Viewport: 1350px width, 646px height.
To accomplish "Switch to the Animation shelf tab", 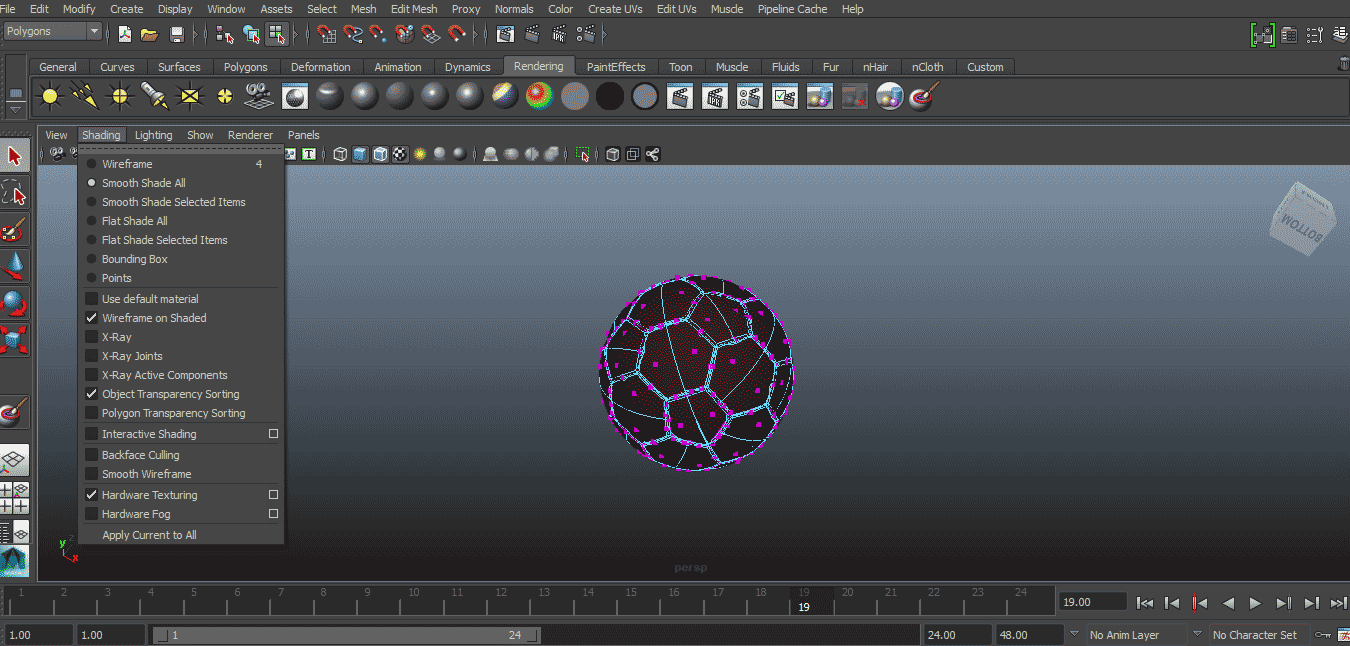I will point(397,67).
